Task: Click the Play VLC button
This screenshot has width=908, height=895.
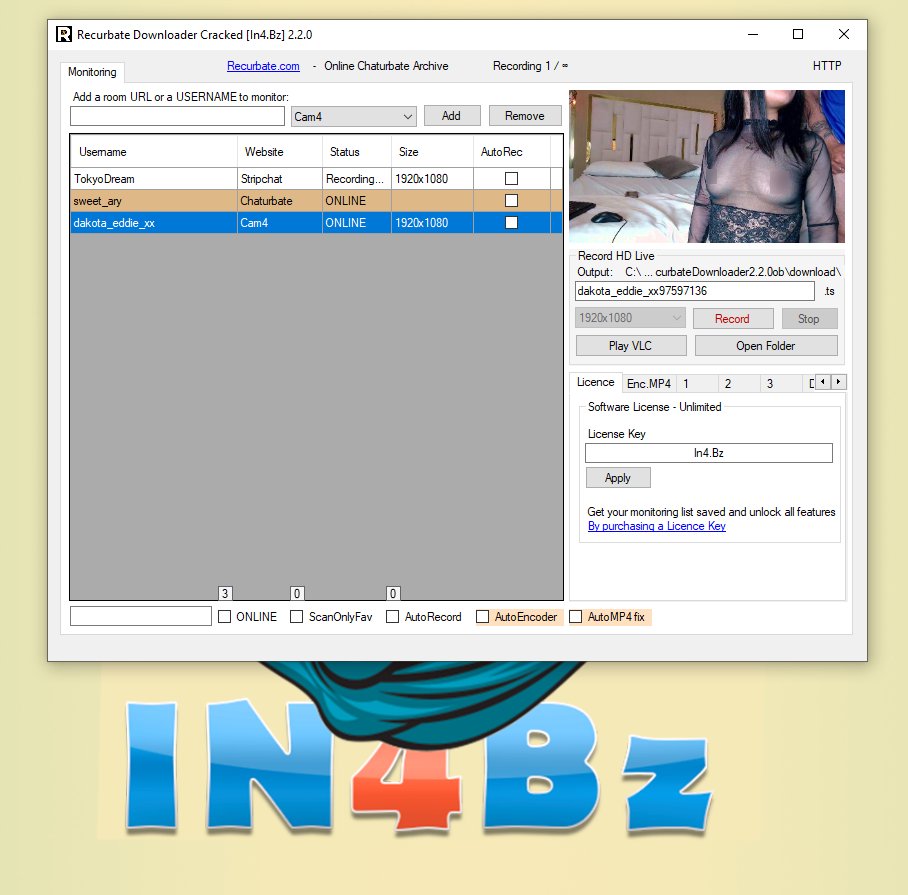Action: click(x=631, y=346)
